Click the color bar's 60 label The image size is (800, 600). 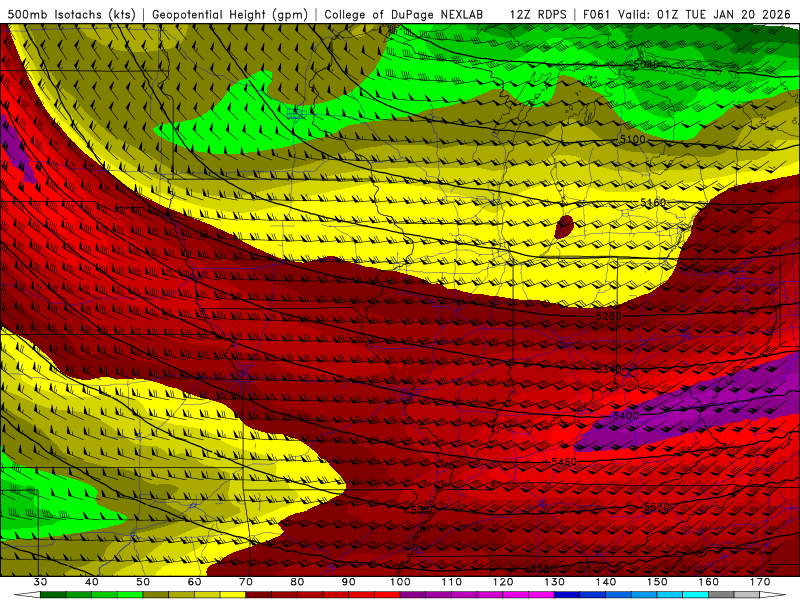click(x=194, y=582)
